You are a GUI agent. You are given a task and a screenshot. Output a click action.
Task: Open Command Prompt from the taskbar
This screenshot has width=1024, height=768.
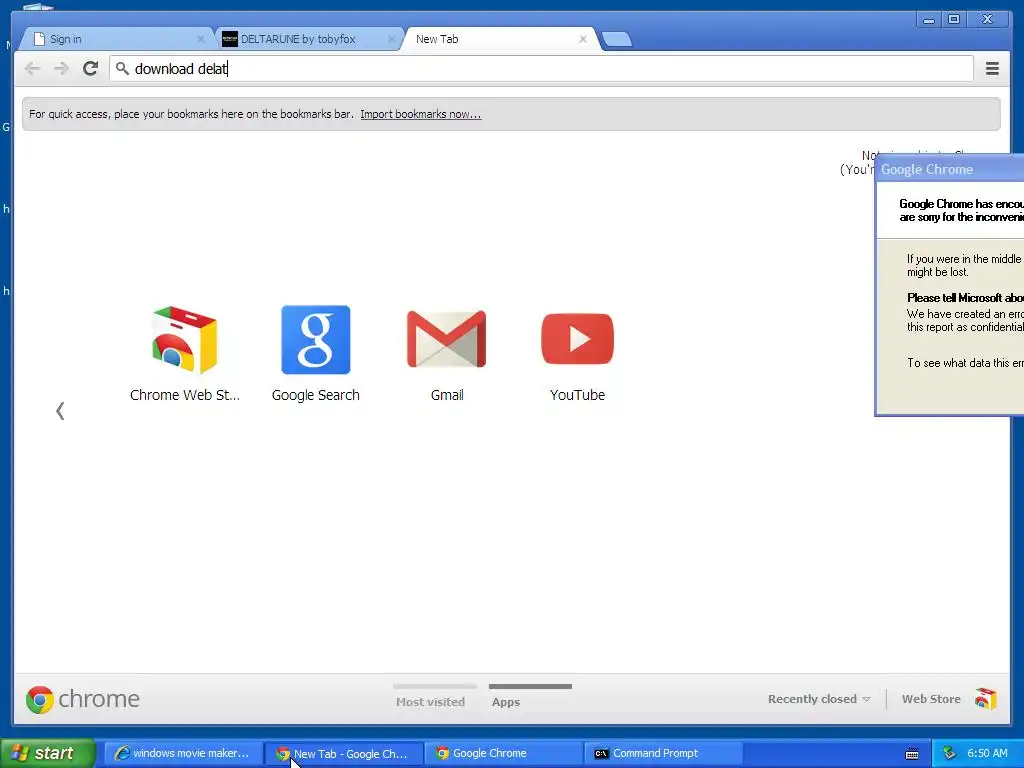click(664, 753)
